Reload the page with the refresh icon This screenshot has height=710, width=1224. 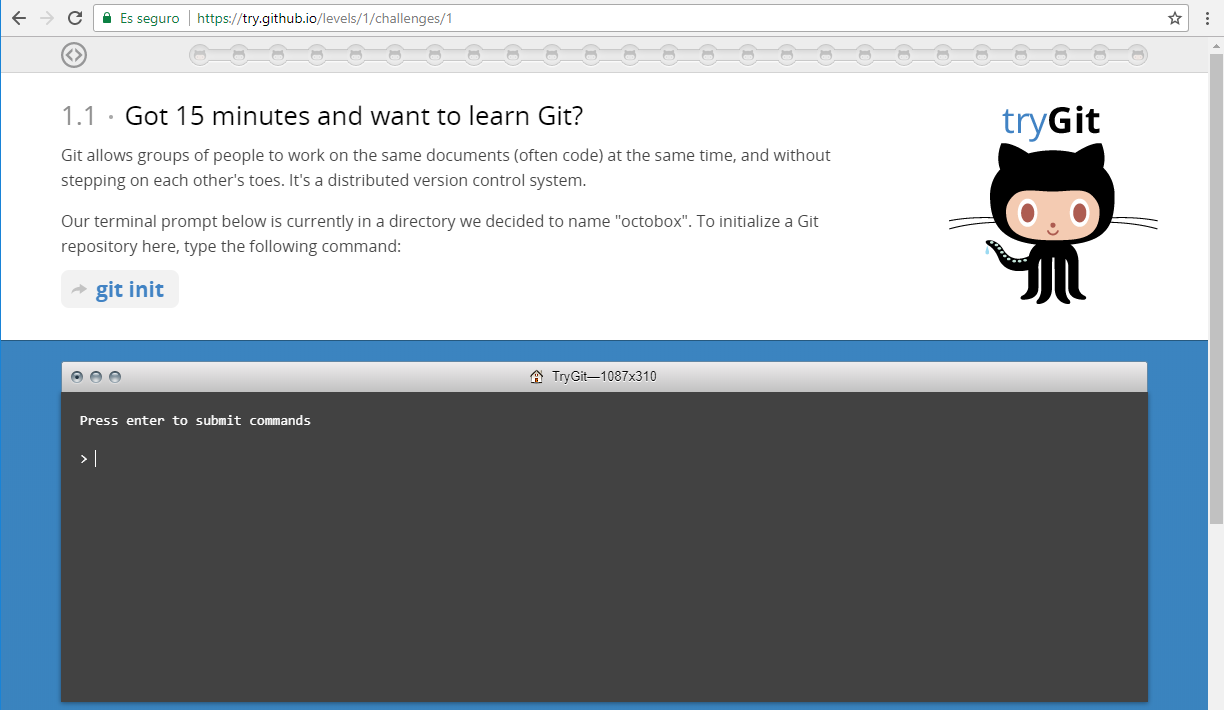(x=74, y=18)
